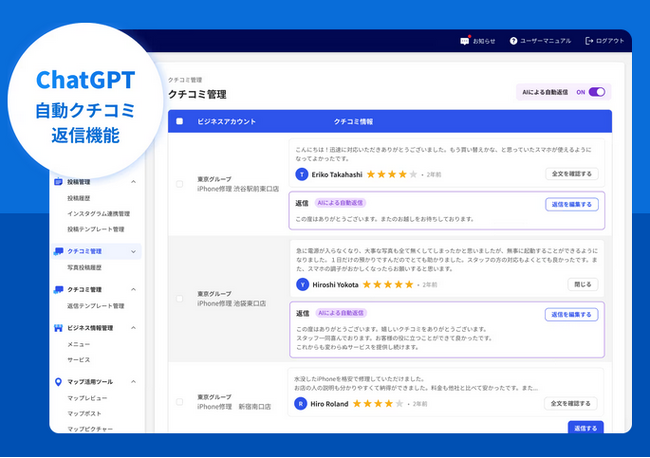Collapse the second クチコミ管理 section chevron
The height and width of the screenshot is (458, 650).
(x=133, y=289)
